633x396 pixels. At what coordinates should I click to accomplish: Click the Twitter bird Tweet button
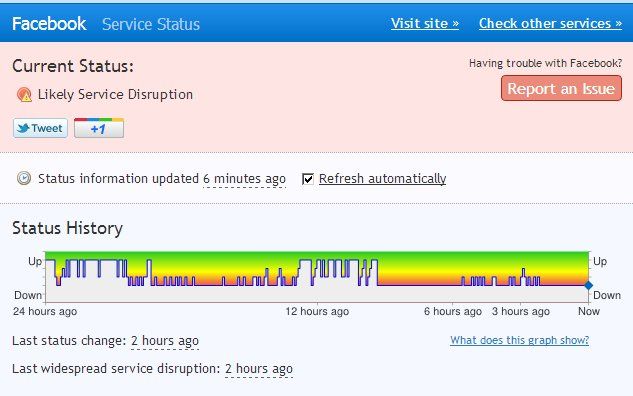pos(40,128)
